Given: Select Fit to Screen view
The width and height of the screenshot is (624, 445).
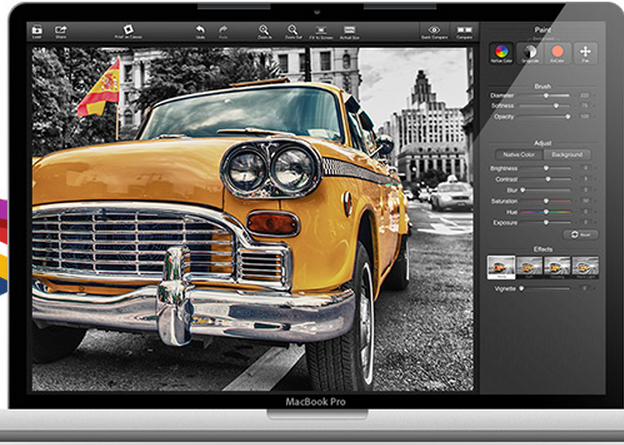Looking at the screenshot, I should [x=321, y=31].
